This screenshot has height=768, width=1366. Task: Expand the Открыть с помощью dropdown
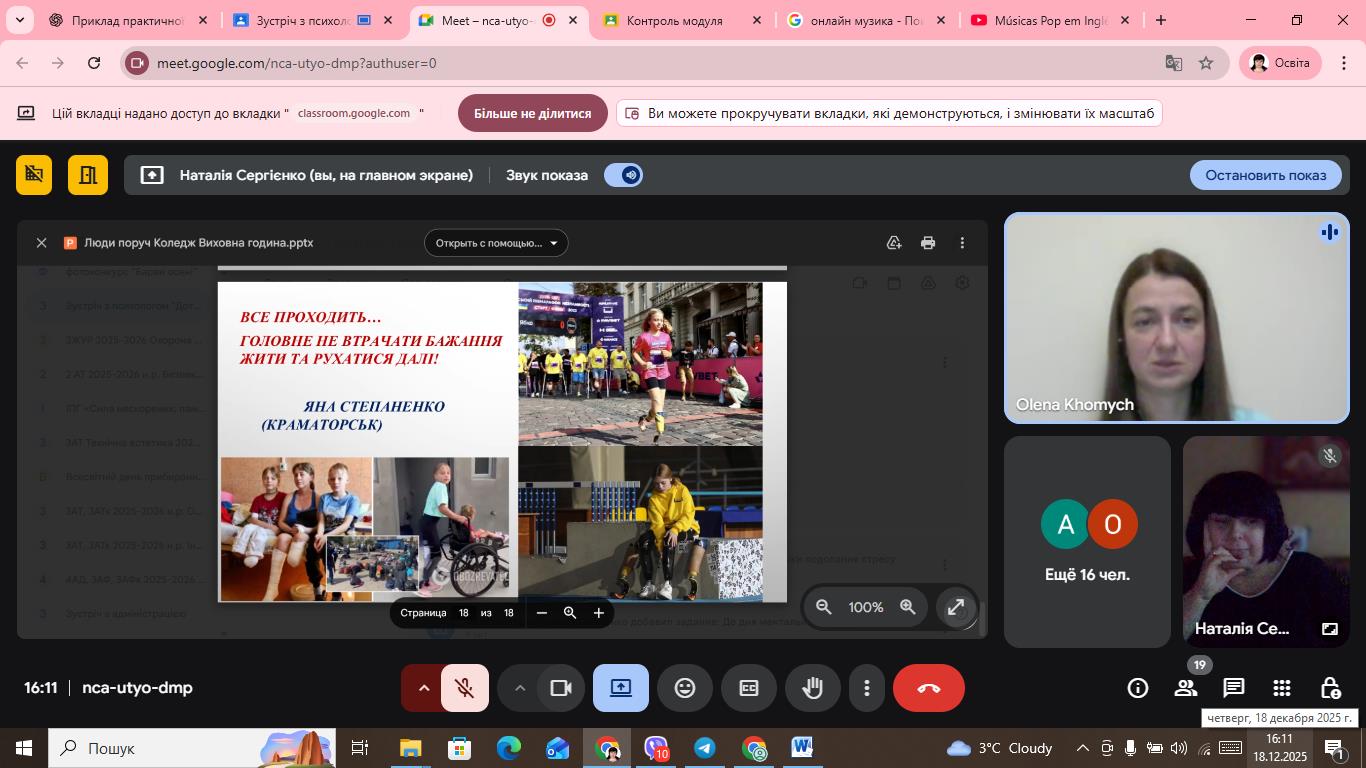496,243
